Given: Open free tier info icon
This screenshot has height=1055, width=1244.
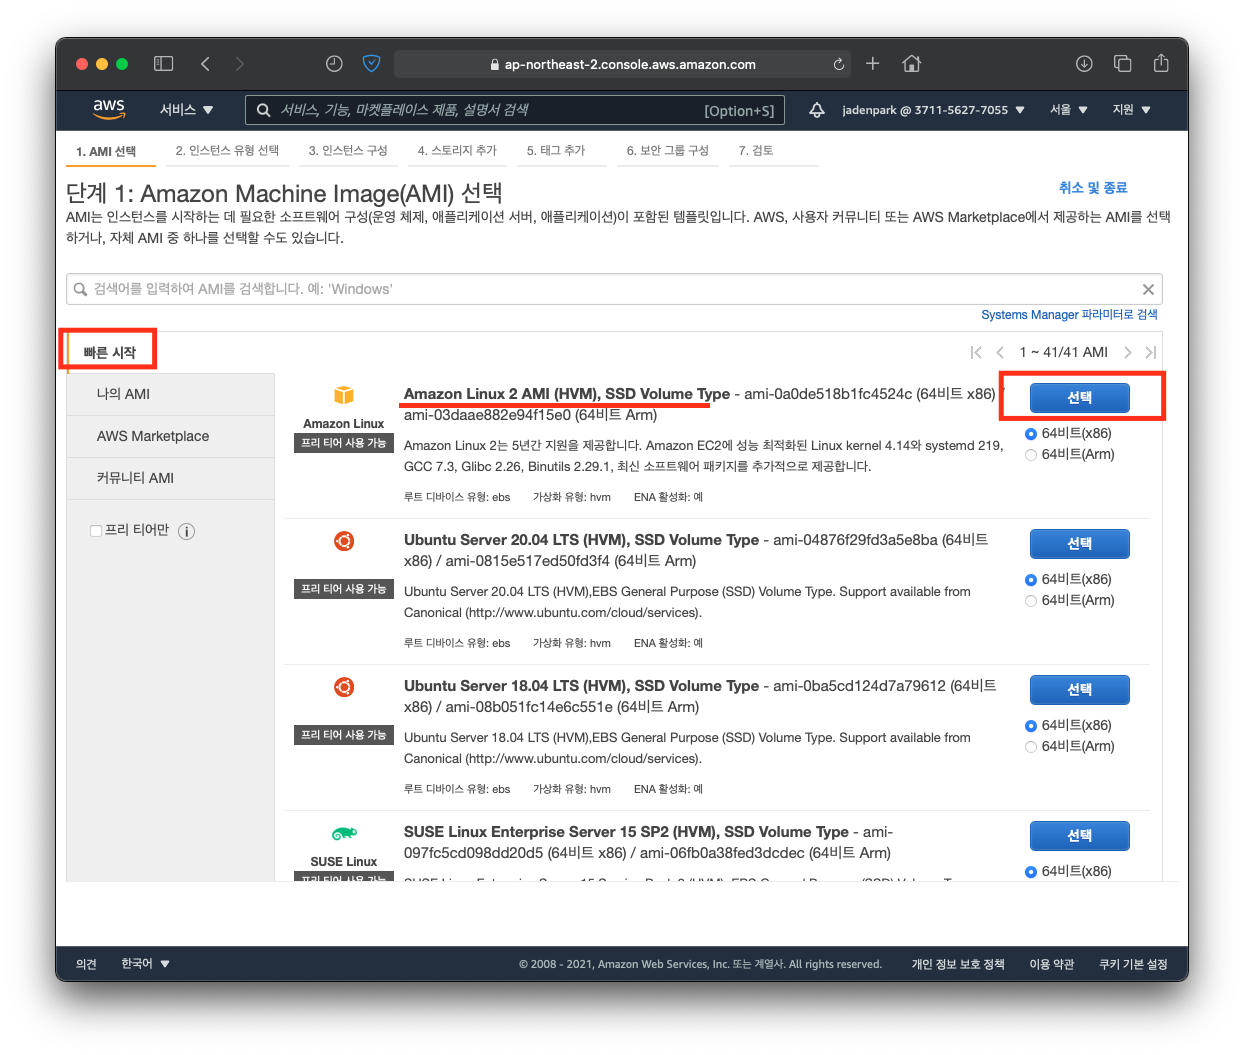Looking at the screenshot, I should click(x=186, y=531).
